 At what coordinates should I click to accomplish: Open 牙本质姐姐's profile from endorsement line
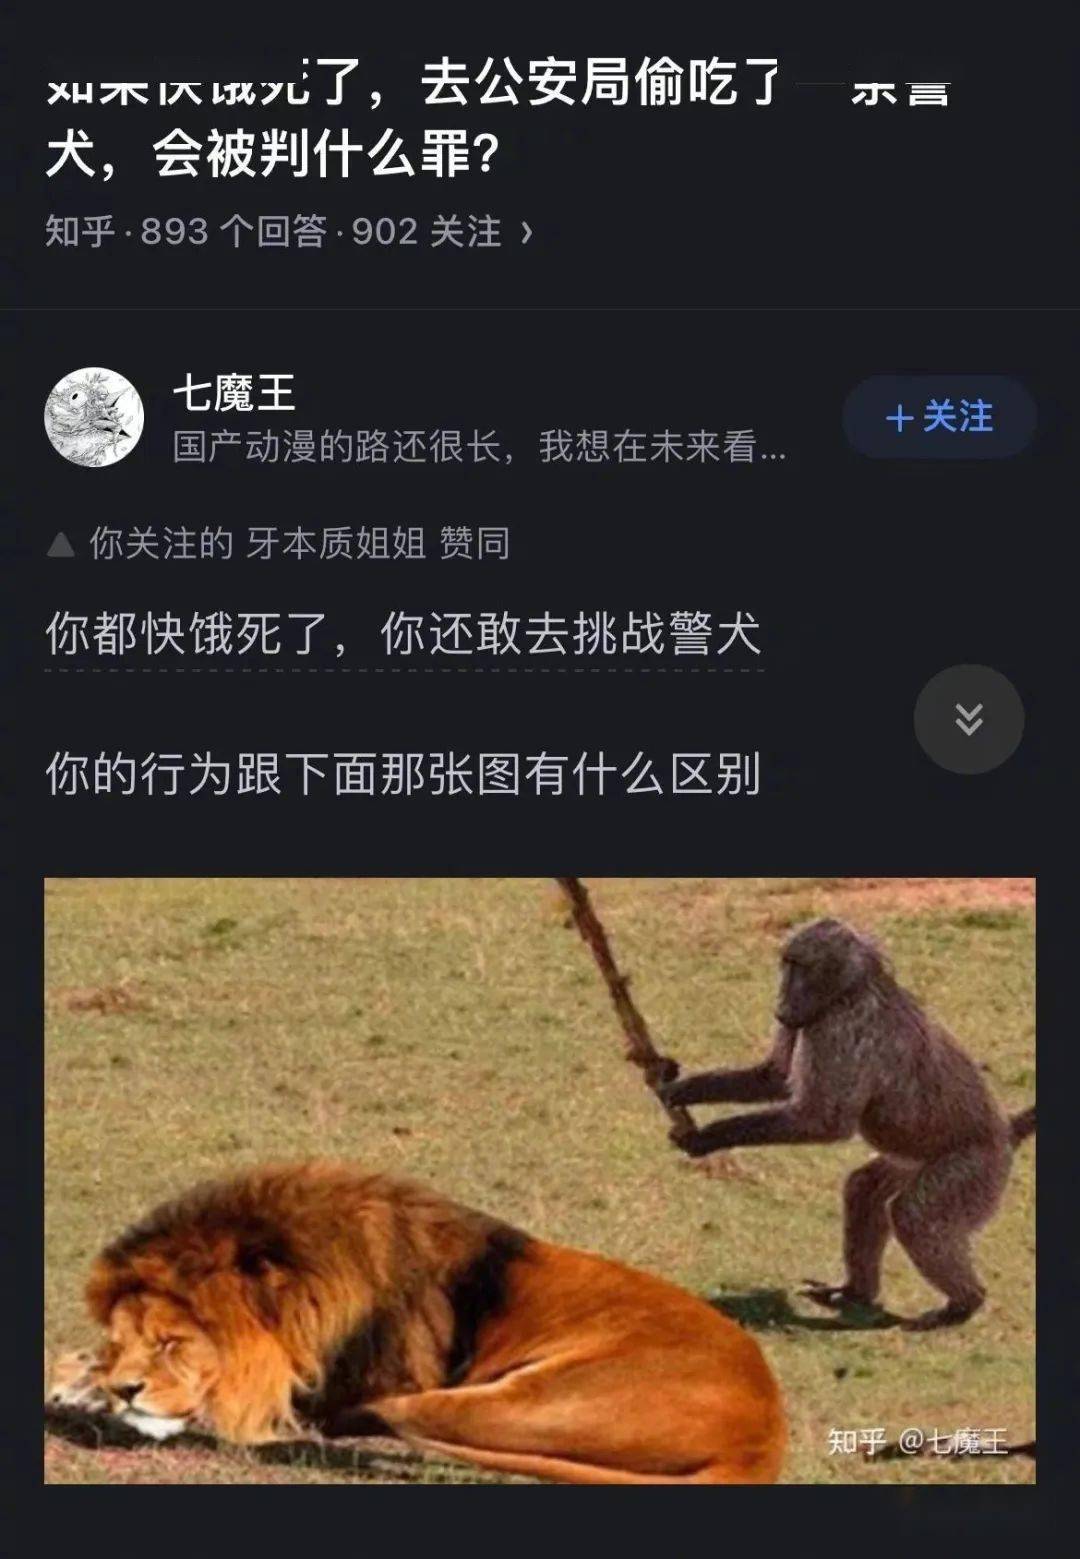point(336,543)
